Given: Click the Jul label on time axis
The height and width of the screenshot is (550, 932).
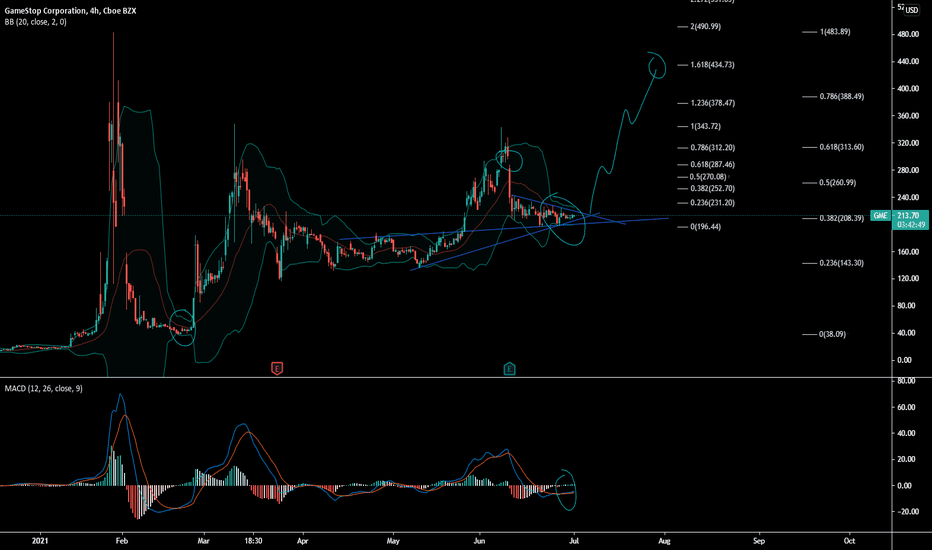Looking at the screenshot, I should pyautogui.click(x=574, y=541).
